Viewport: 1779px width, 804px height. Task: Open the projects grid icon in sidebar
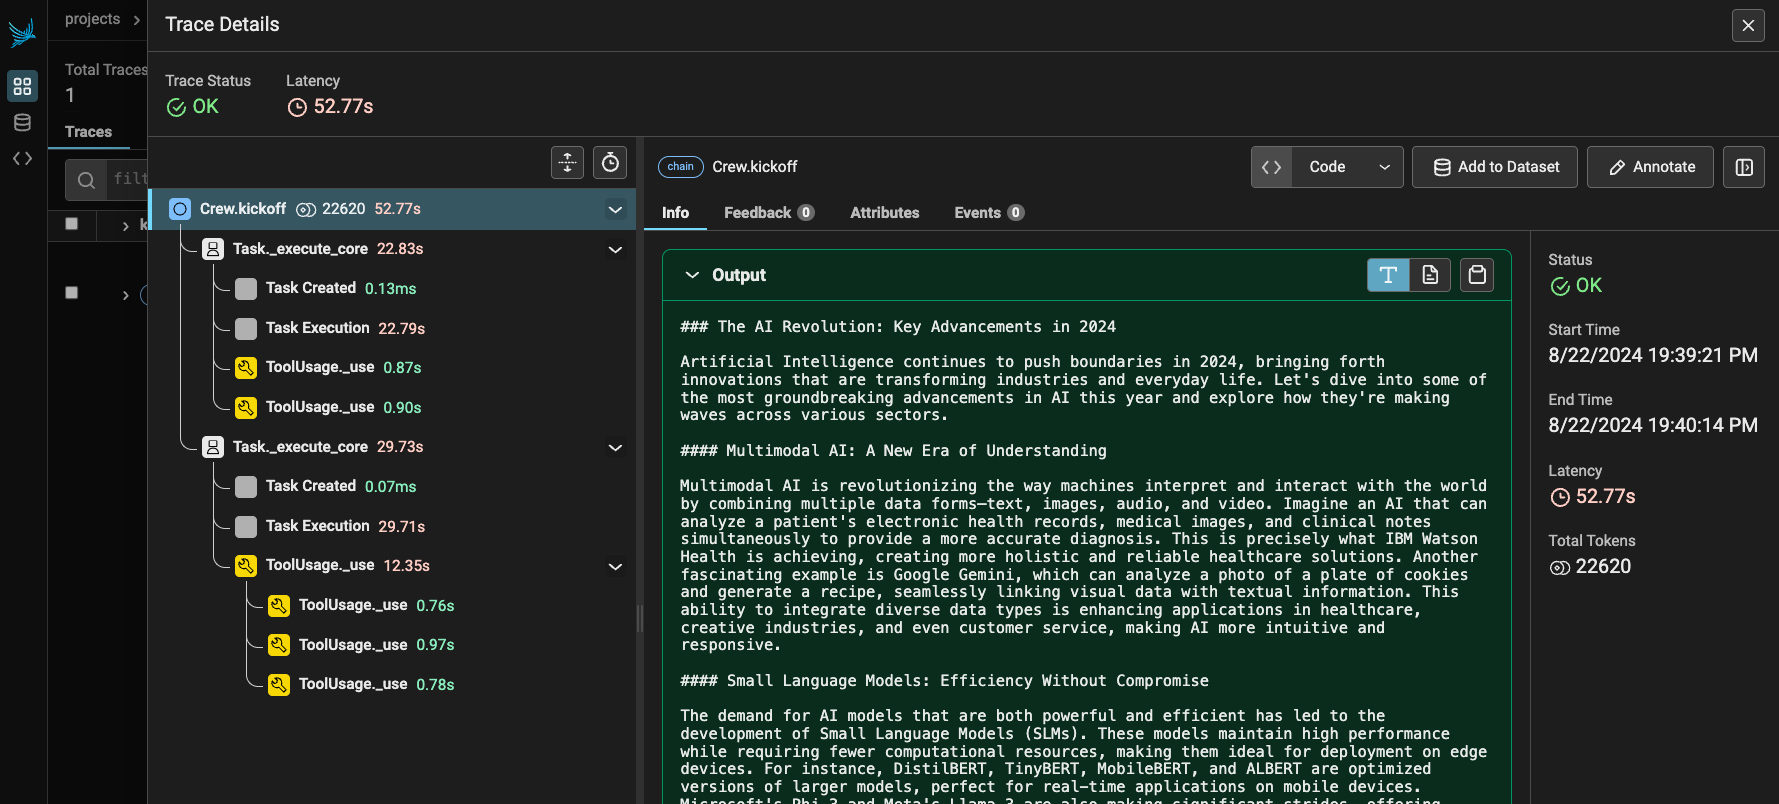tap(22, 86)
